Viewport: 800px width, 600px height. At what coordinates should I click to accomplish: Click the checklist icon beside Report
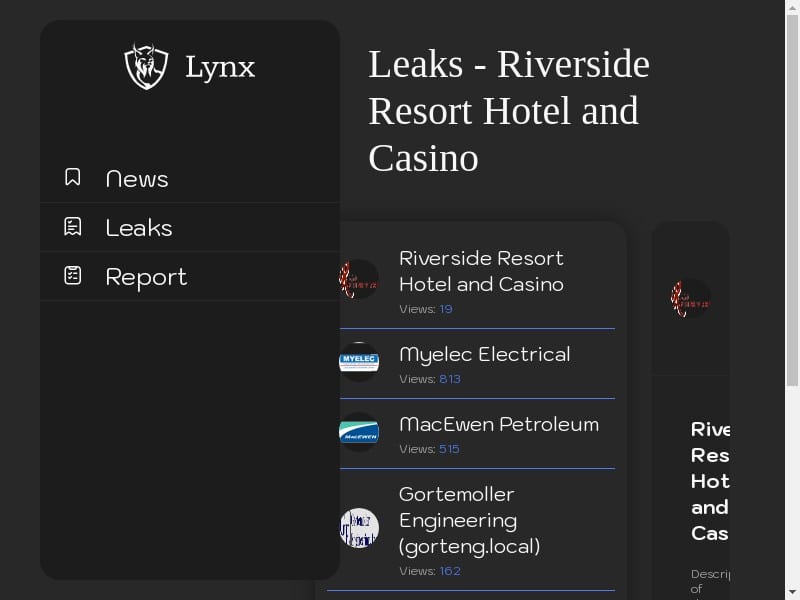tap(72, 276)
